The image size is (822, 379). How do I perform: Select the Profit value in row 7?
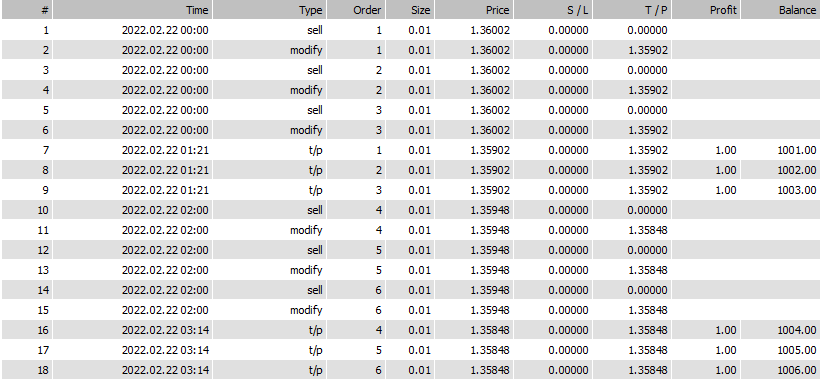726,150
